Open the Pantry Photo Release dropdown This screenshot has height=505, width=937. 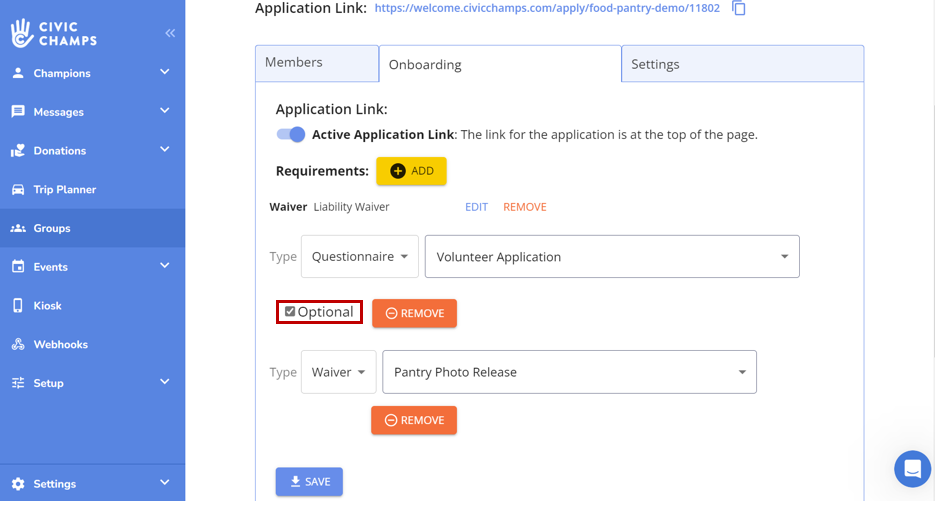[568, 372]
